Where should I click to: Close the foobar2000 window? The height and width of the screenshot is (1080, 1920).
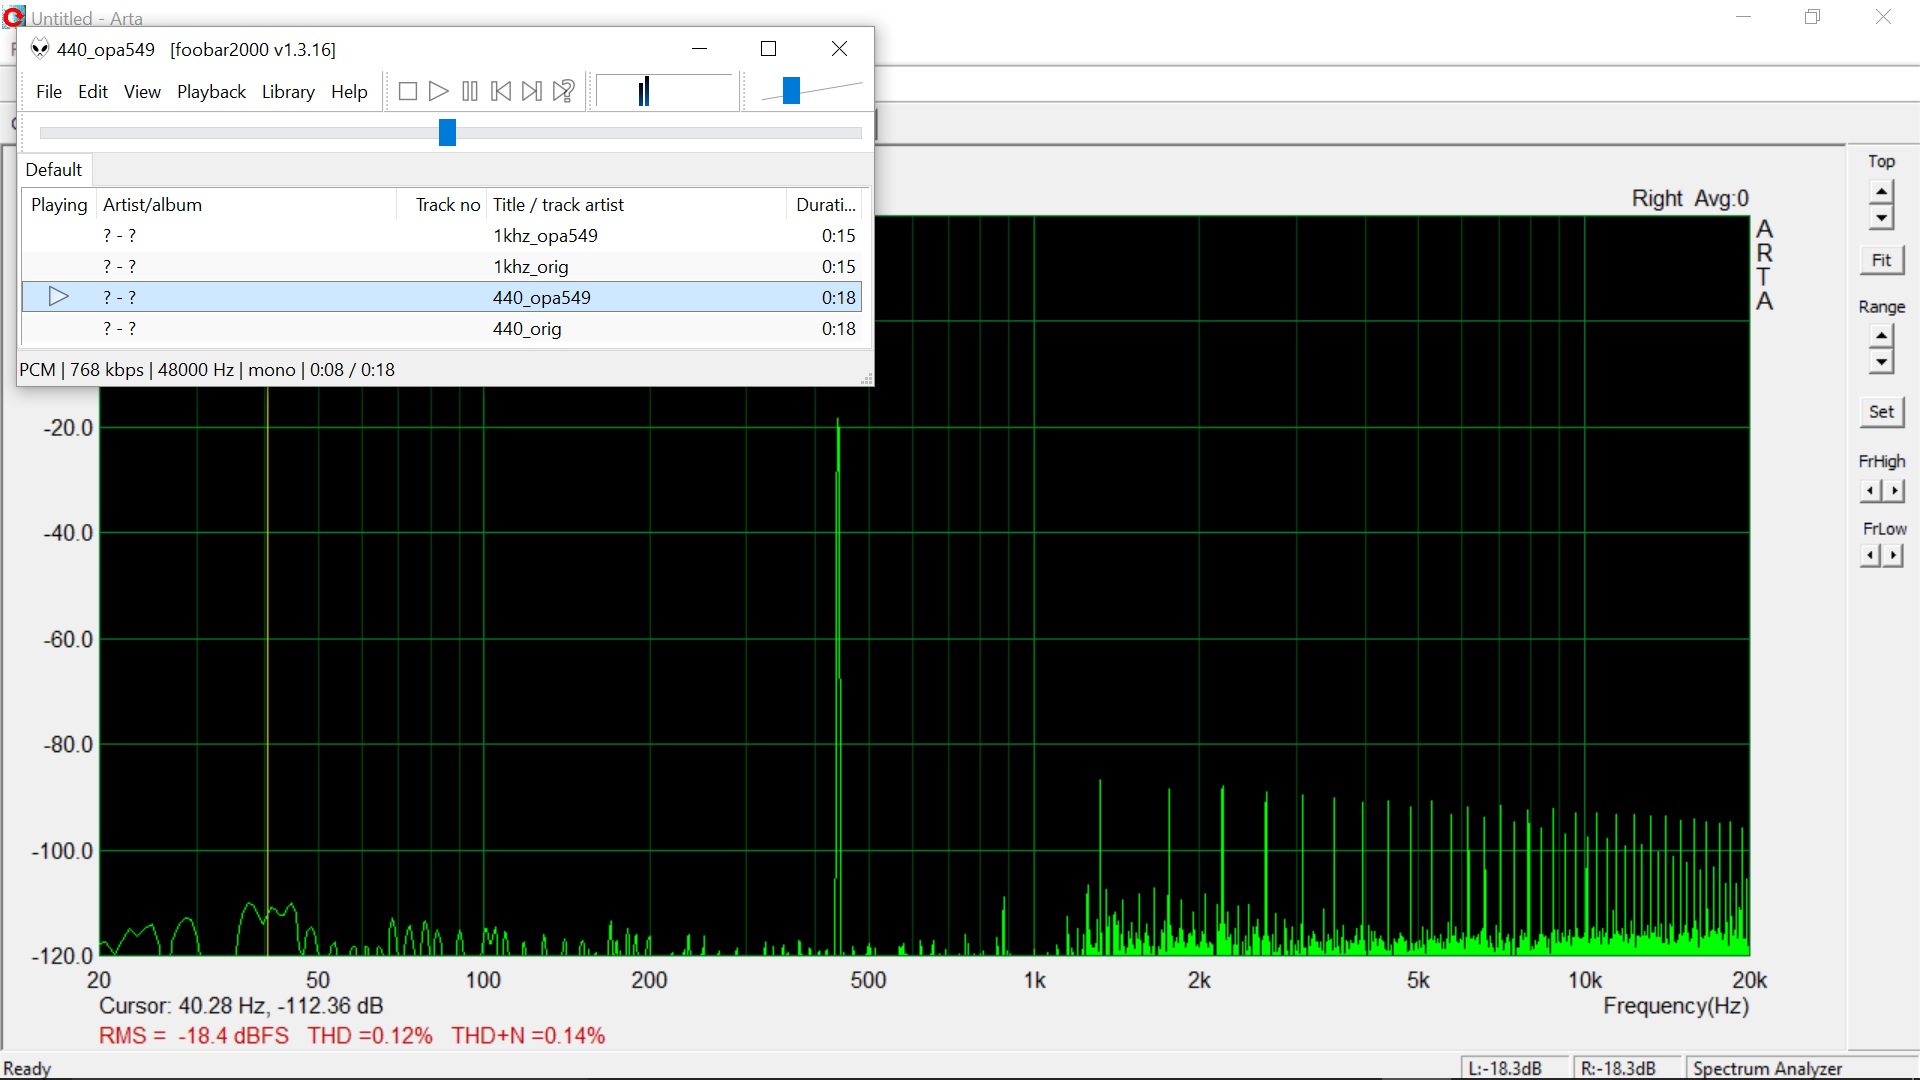coord(840,49)
